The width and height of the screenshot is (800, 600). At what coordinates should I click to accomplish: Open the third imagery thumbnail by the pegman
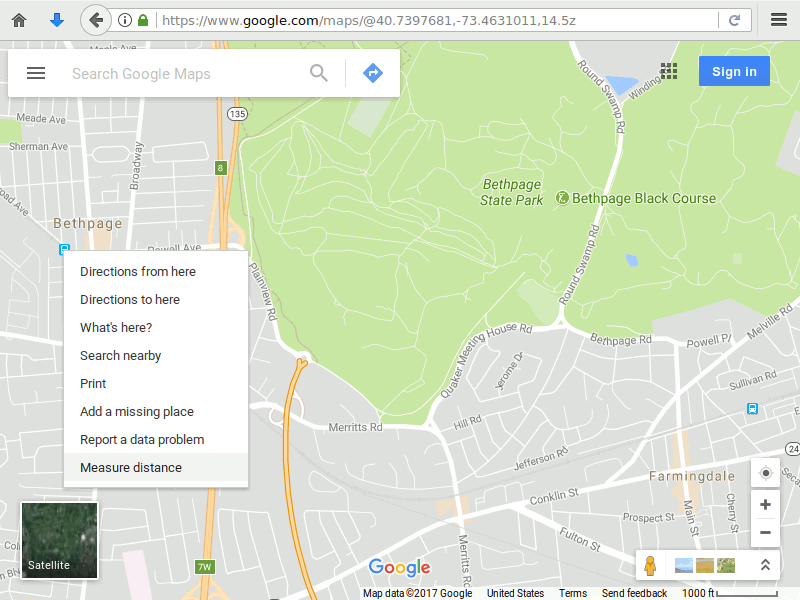point(726,565)
